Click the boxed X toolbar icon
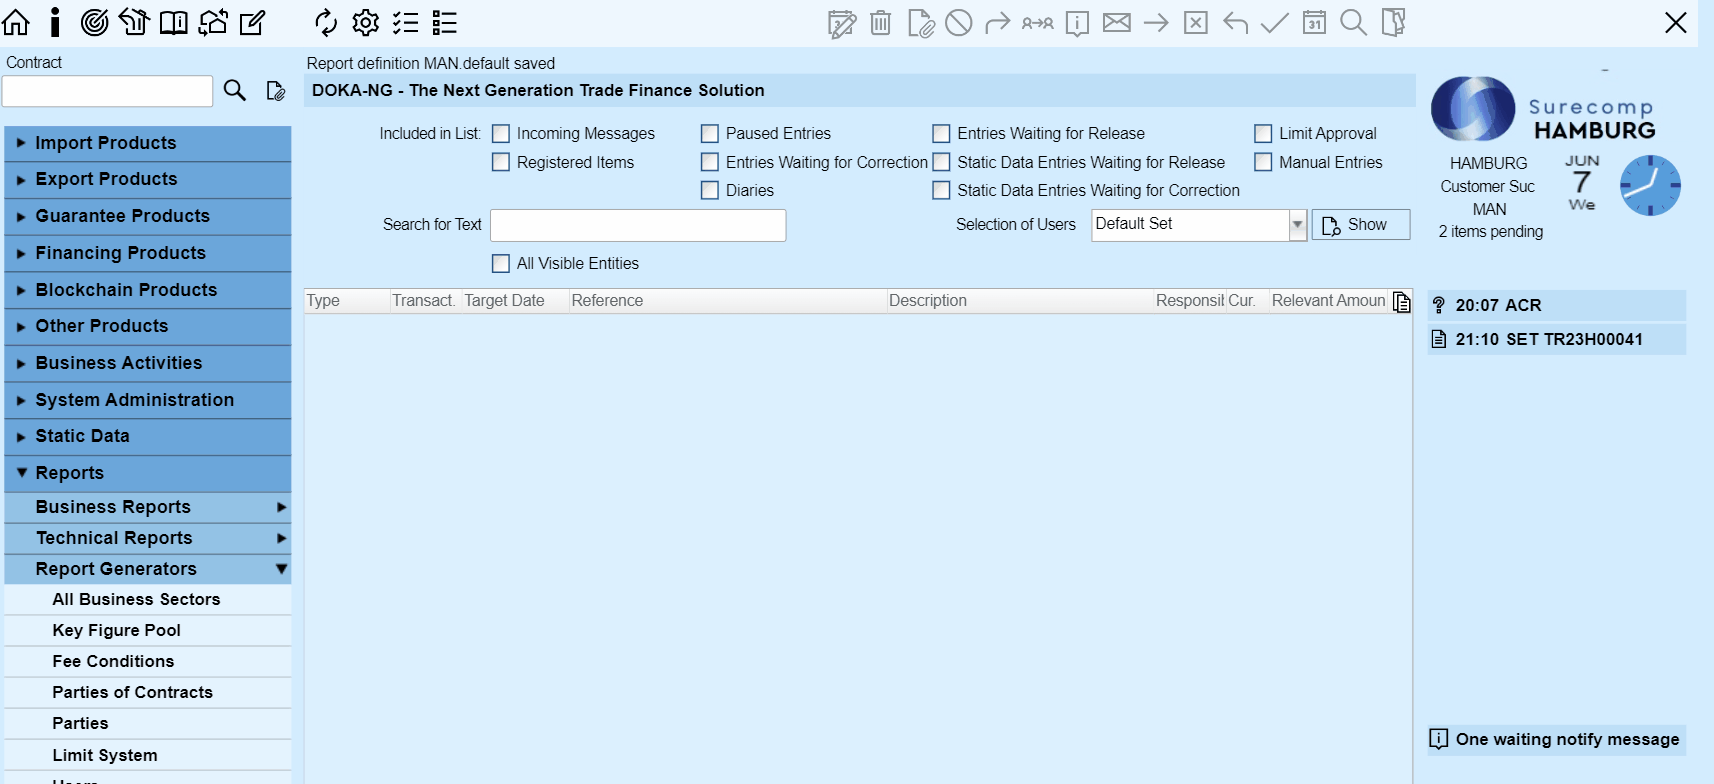This screenshot has height=784, width=1714. [x=1196, y=22]
